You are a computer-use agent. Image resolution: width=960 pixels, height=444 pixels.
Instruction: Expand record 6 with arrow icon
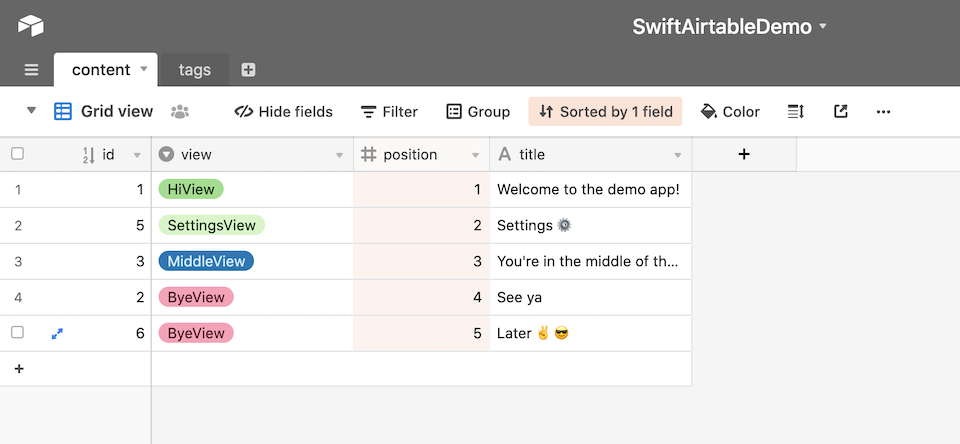click(57, 334)
